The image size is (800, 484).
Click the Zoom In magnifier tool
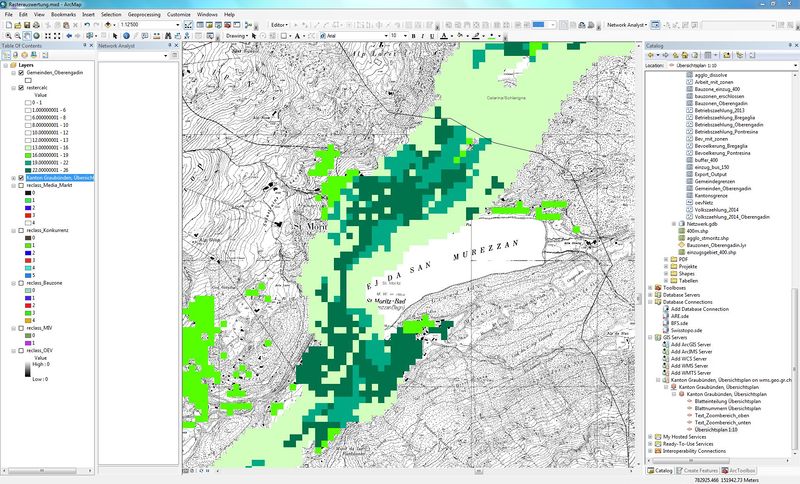click(6, 35)
